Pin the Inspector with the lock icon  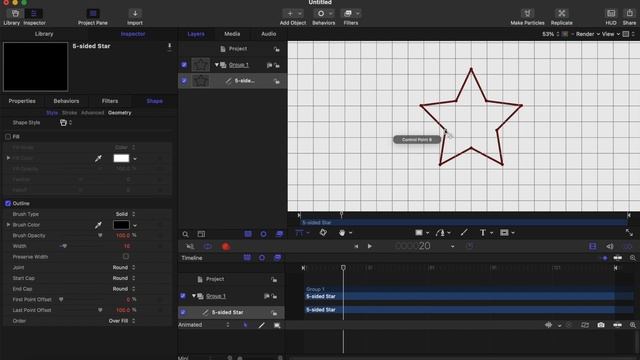point(169,47)
